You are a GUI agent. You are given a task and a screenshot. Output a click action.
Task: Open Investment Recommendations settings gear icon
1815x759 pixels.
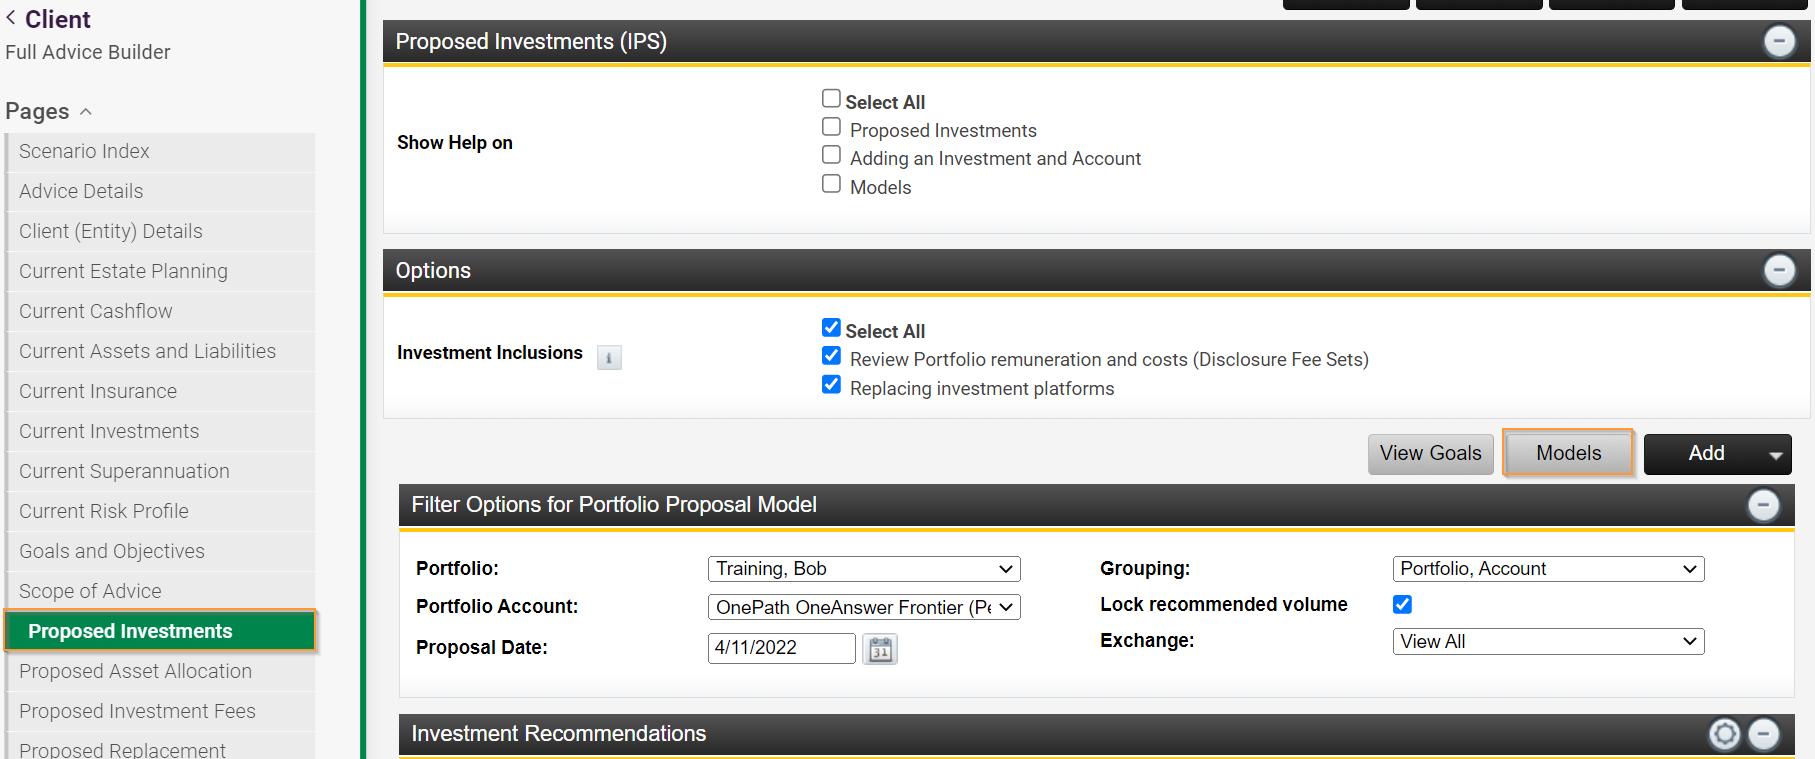point(1724,734)
